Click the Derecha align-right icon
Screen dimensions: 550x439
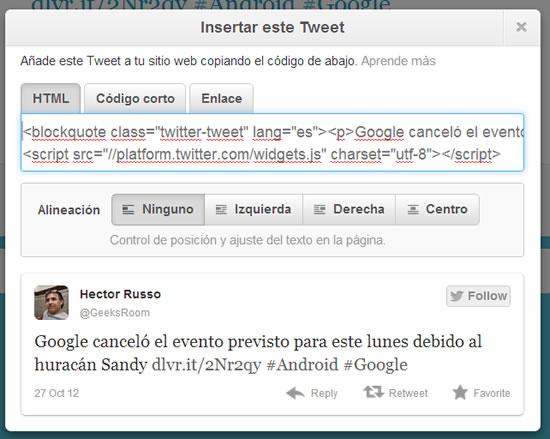[320, 210]
